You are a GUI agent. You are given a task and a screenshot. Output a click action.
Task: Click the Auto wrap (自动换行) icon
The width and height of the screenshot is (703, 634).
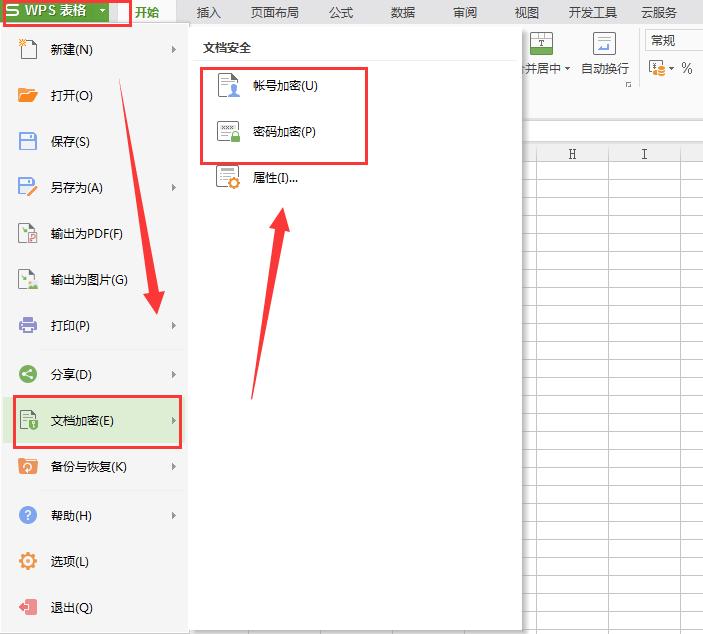point(604,43)
